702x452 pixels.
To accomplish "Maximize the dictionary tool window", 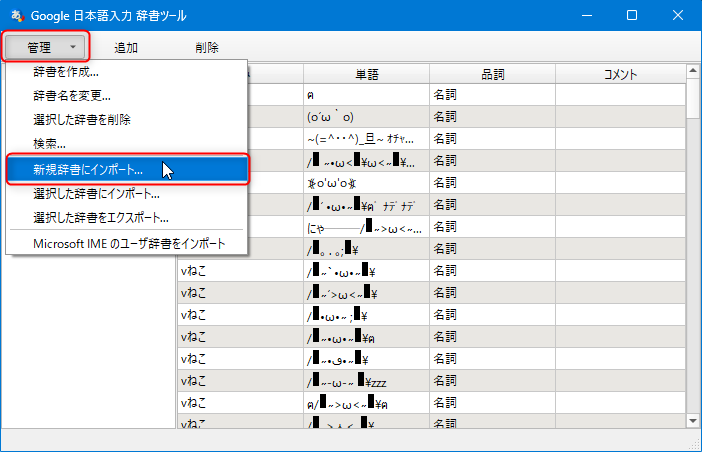I will click(x=632, y=16).
